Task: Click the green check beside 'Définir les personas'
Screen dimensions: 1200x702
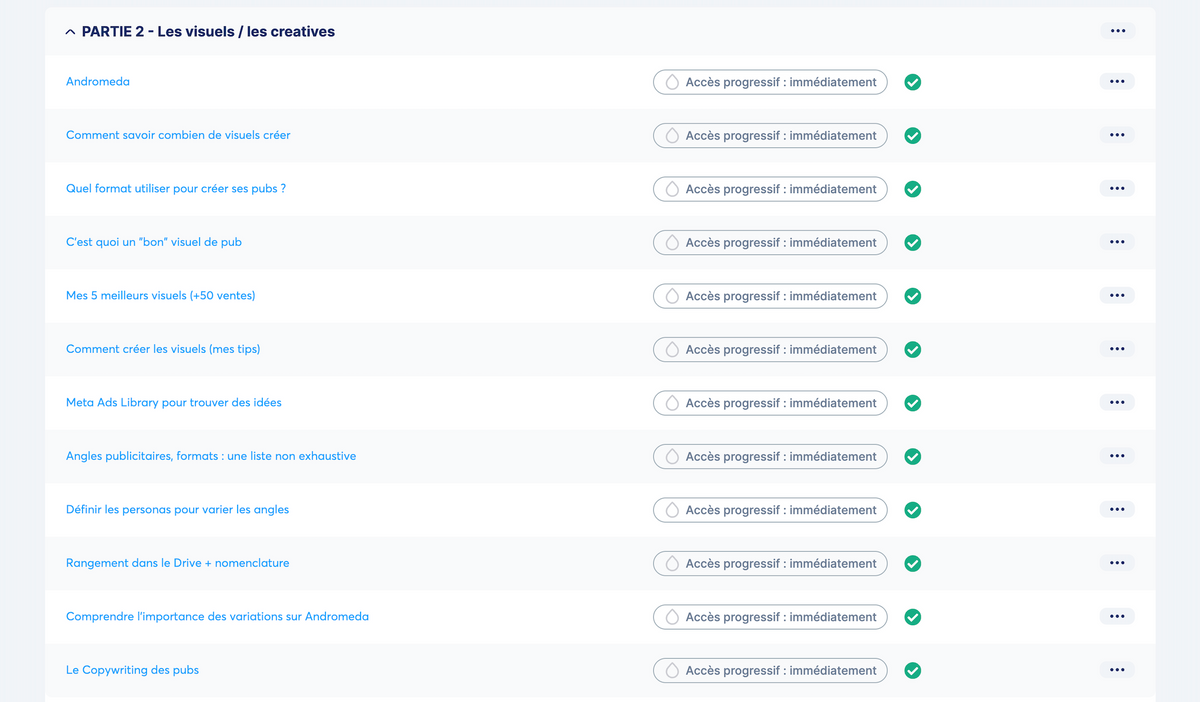Action: [x=912, y=510]
